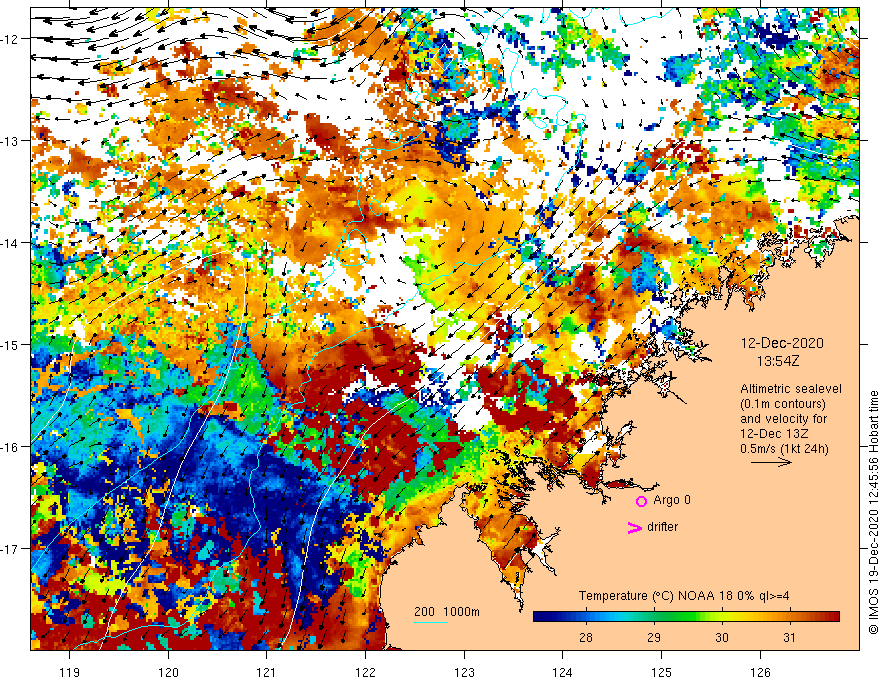Click longitude label 126 on bottom axis

(760, 672)
